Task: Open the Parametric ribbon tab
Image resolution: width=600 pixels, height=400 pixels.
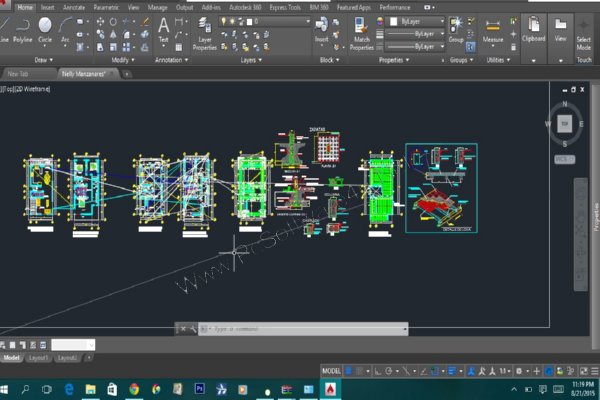Action: click(106, 7)
